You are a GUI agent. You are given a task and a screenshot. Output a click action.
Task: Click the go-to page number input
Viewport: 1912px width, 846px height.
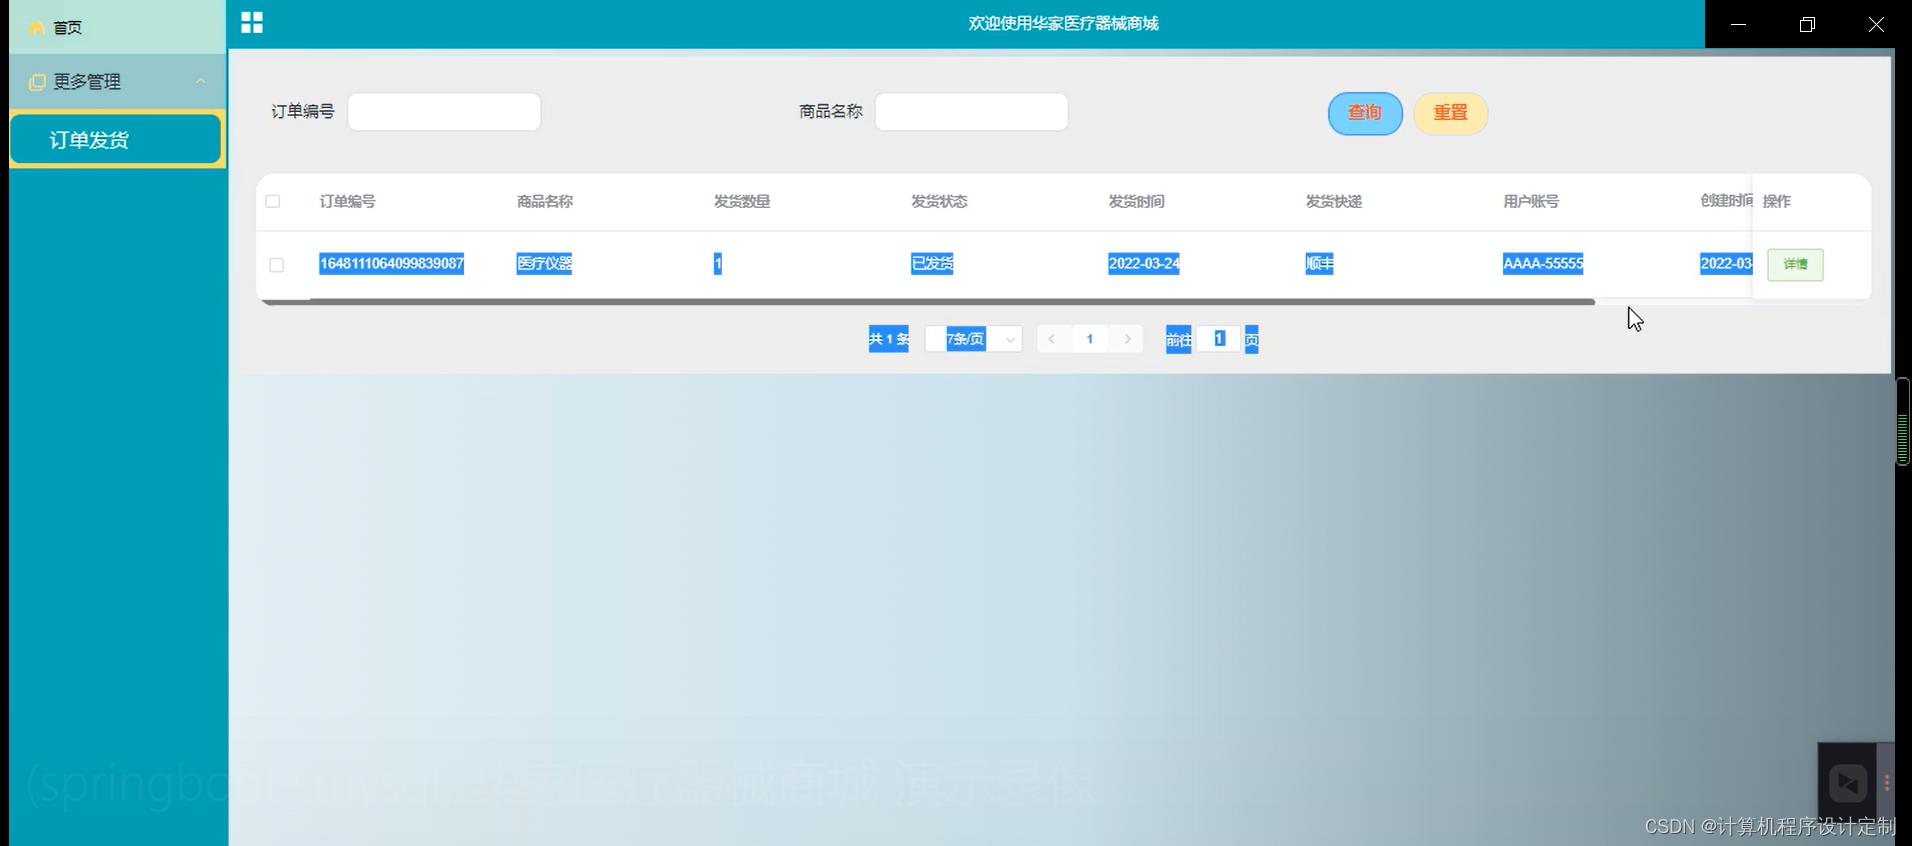[1218, 339]
